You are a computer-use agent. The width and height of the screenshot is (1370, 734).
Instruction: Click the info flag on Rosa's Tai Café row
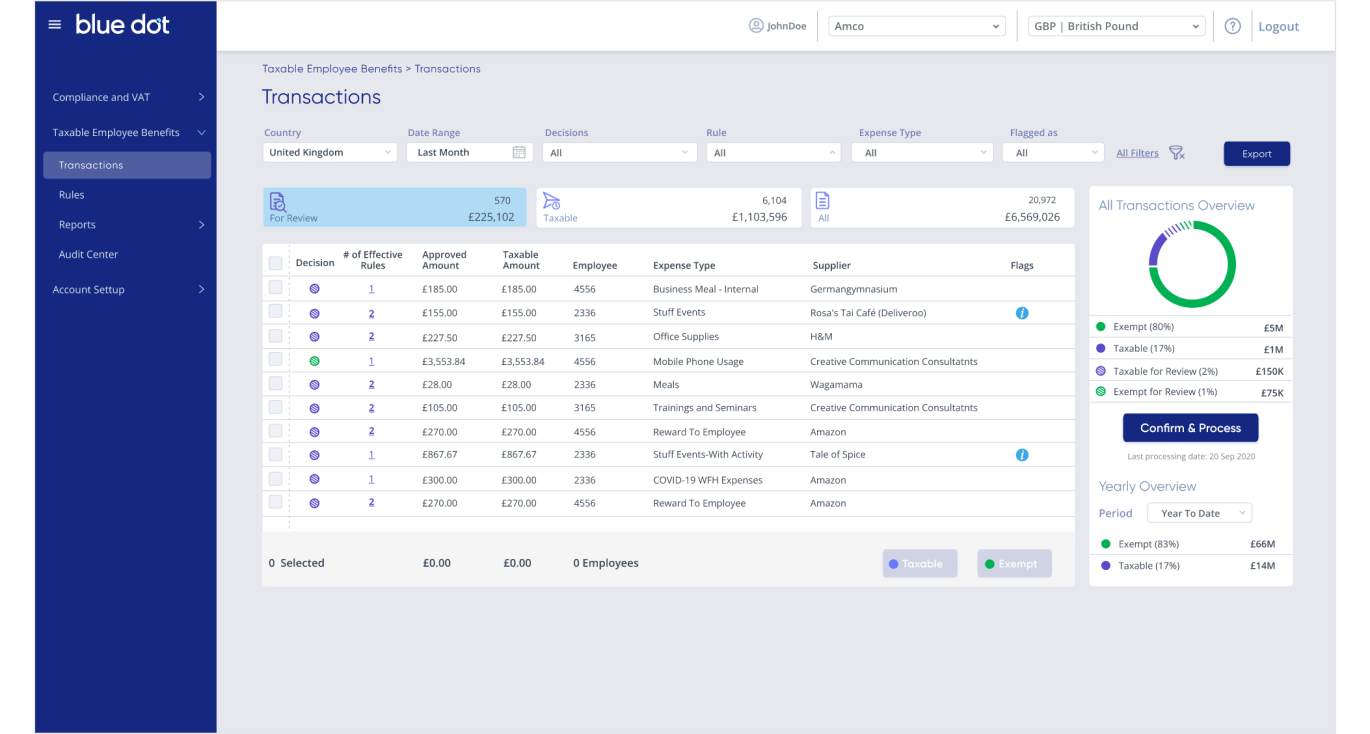(x=1022, y=312)
